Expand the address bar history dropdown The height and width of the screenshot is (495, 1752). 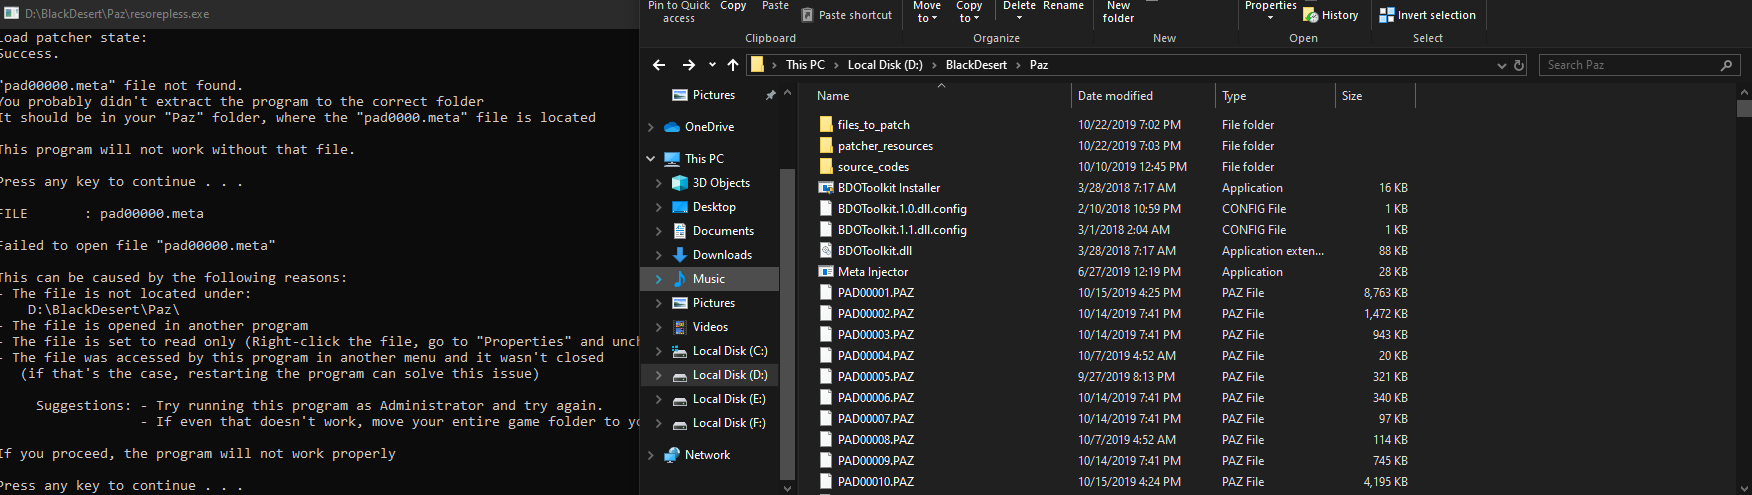coord(1501,65)
